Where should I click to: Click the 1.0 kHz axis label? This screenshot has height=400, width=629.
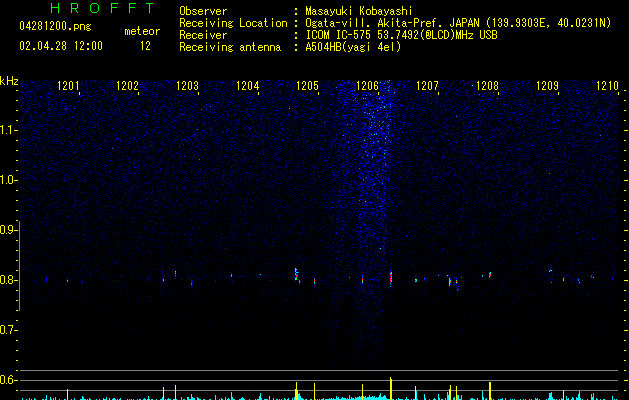pyautogui.click(x=8, y=180)
